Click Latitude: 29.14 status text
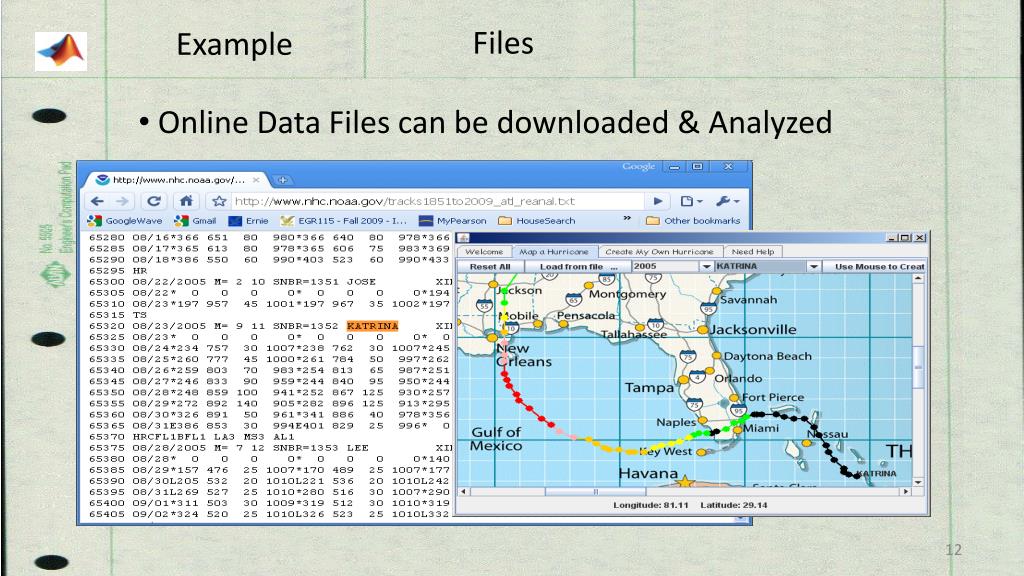This screenshot has width=1024, height=576. [733, 505]
